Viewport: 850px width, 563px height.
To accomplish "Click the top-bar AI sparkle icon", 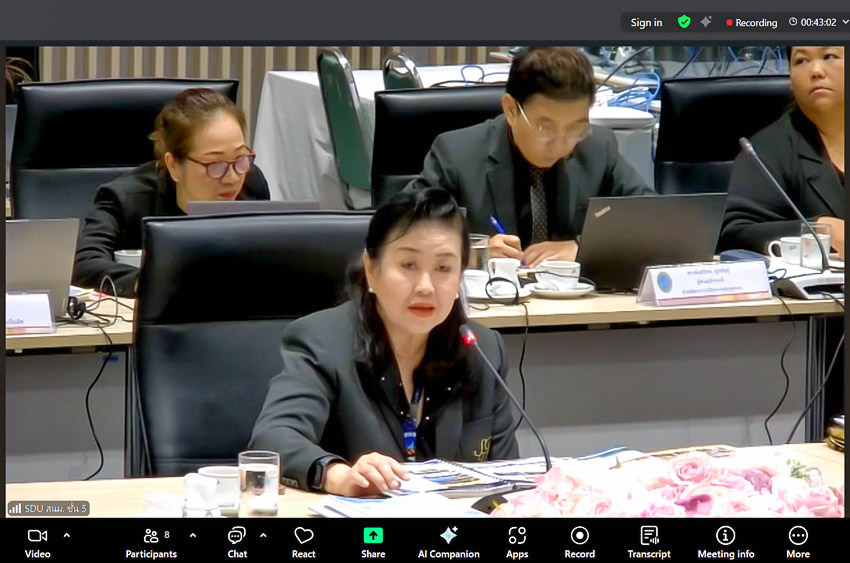I will 706,22.
